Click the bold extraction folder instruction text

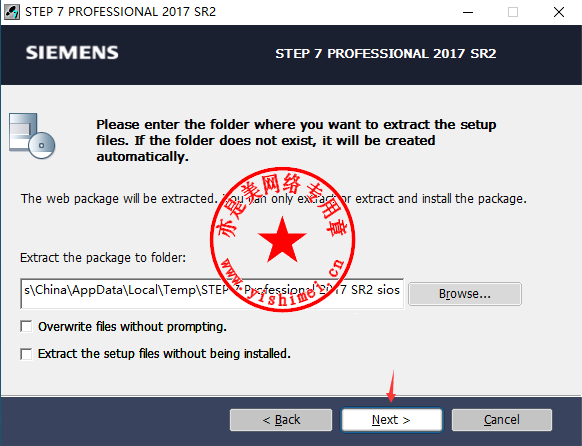[x=296, y=141]
